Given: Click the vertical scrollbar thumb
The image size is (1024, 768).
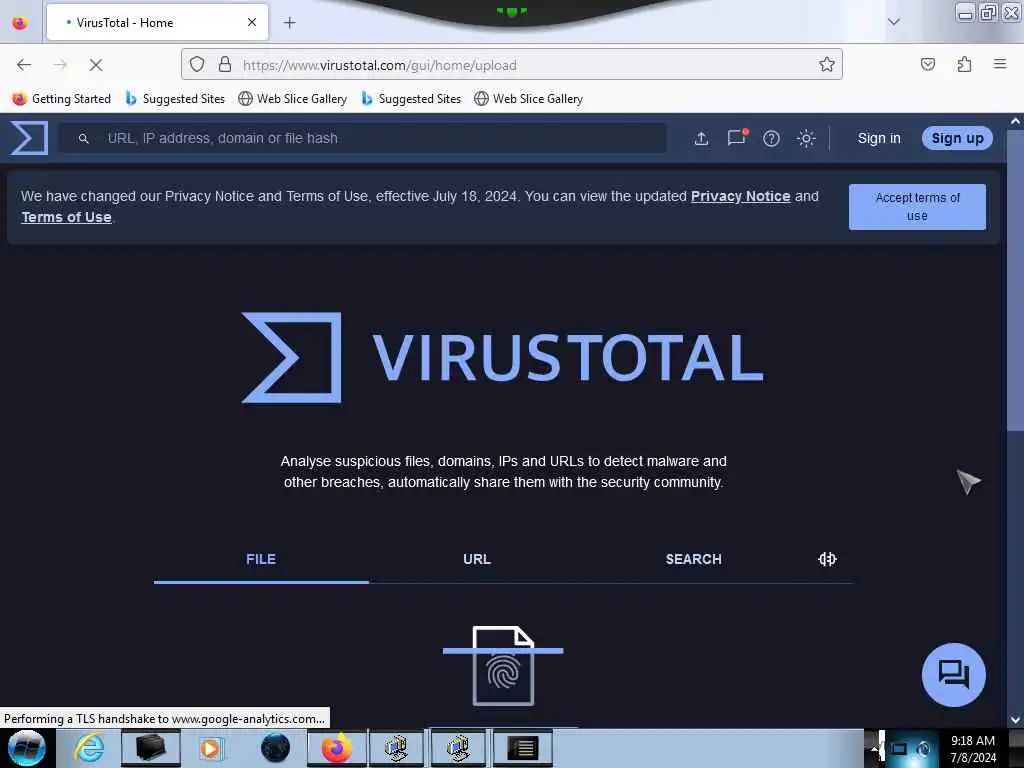Looking at the screenshot, I should pos(1015,281).
